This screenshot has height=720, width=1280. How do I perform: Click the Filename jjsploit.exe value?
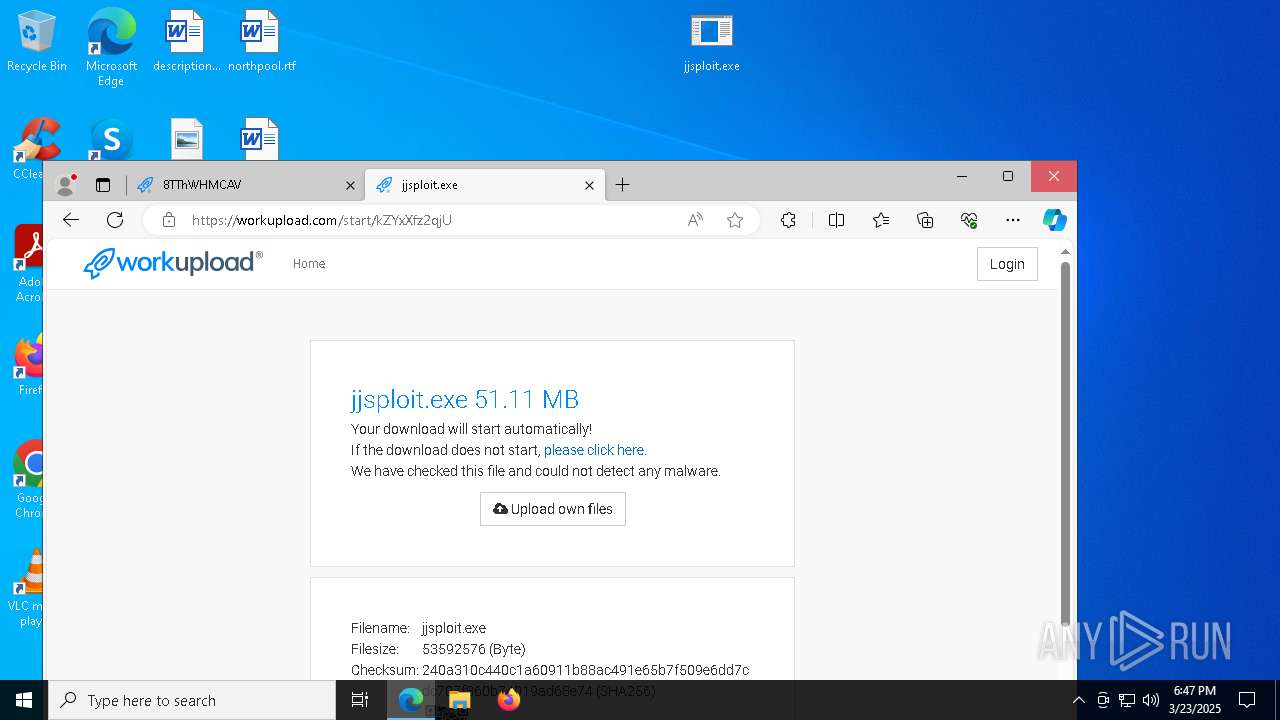454,628
